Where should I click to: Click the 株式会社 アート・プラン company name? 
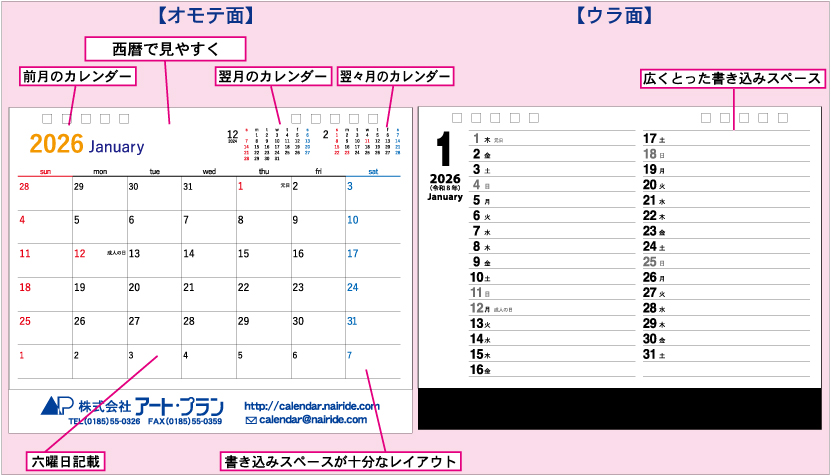pyautogui.click(x=151, y=407)
